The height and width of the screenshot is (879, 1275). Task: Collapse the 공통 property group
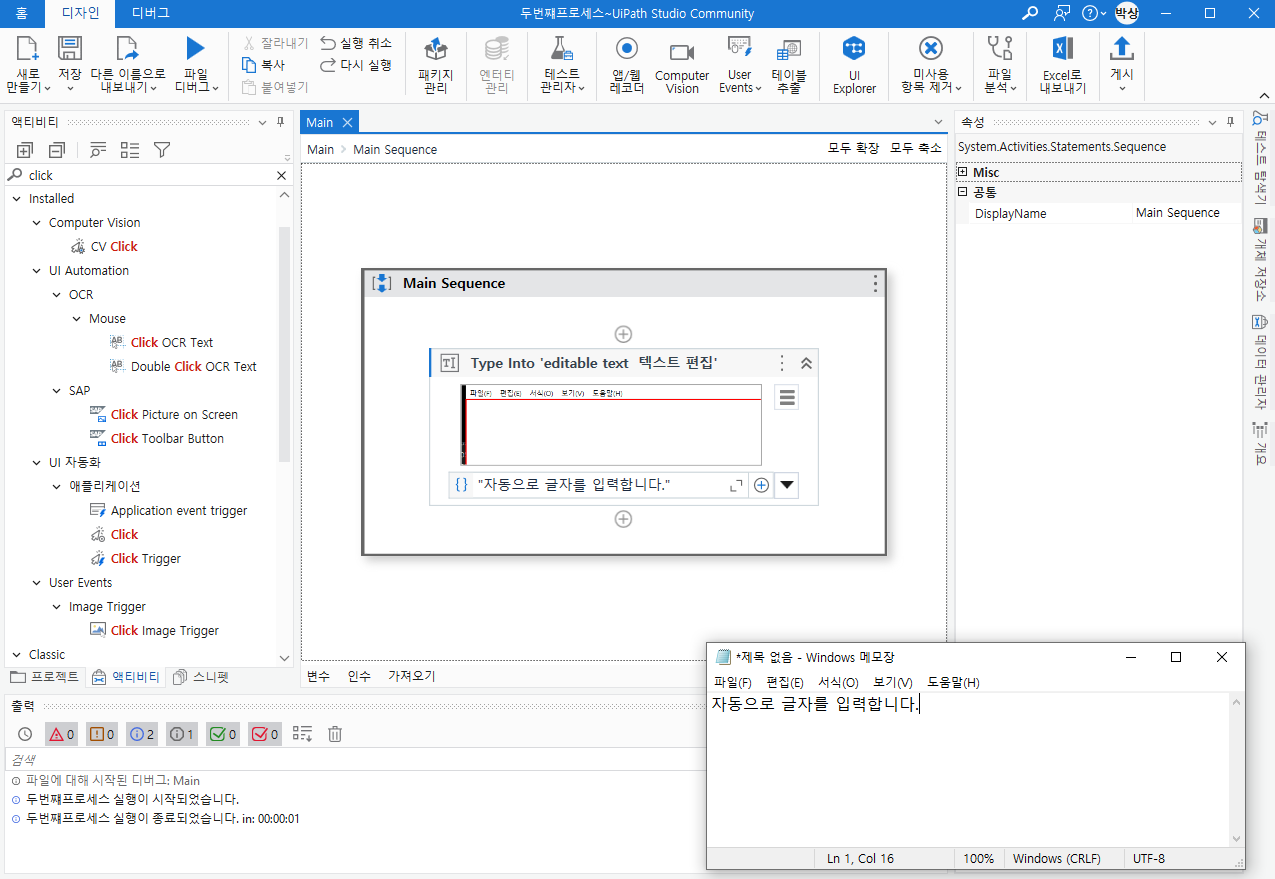click(x=963, y=191)
